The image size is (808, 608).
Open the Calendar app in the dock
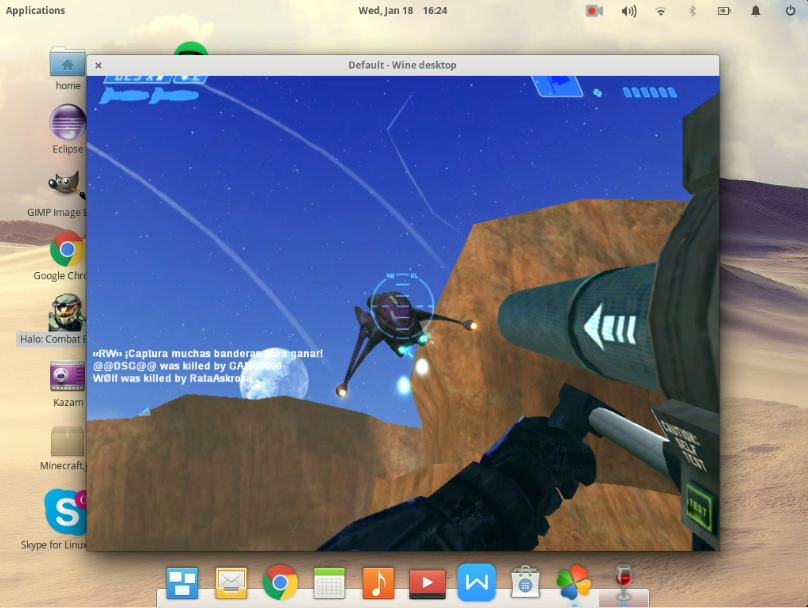tap(329, 582)
